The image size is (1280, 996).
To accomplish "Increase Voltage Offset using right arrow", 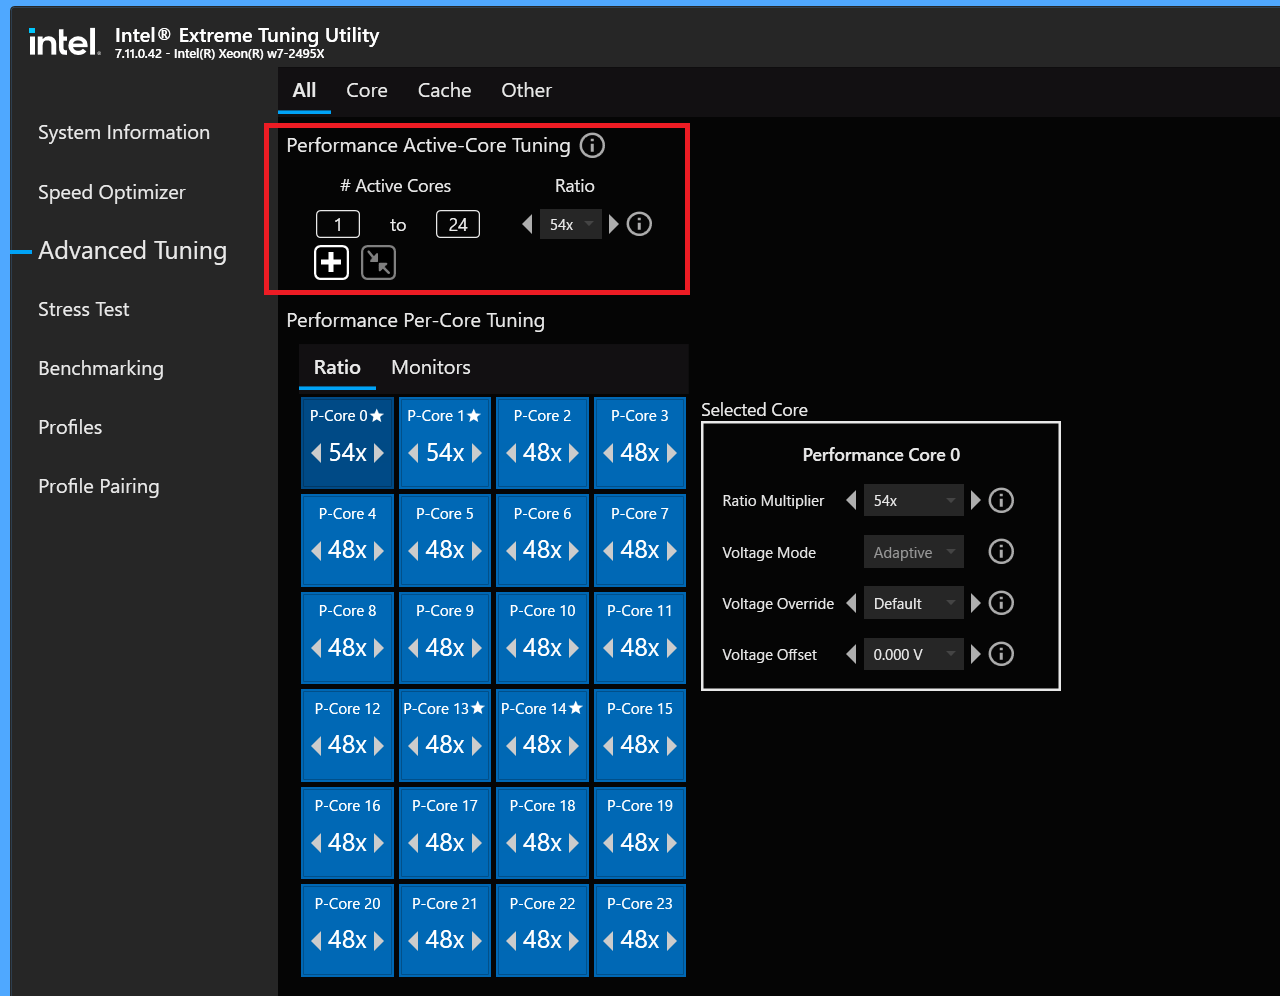I will pyautogui.click(x=976, y=654).
